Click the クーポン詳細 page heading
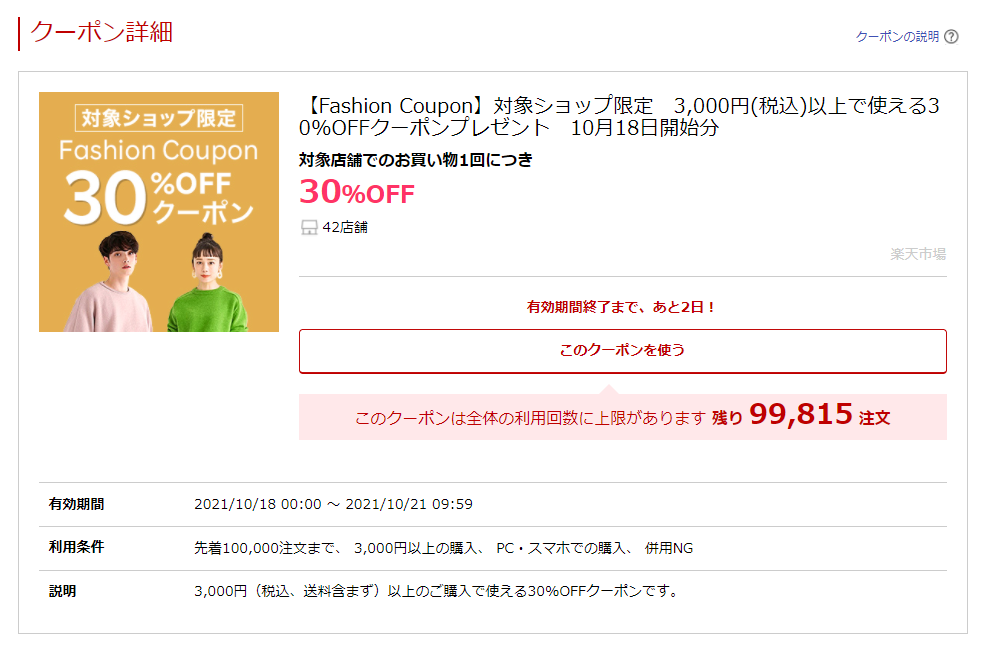 click(102, 32)
